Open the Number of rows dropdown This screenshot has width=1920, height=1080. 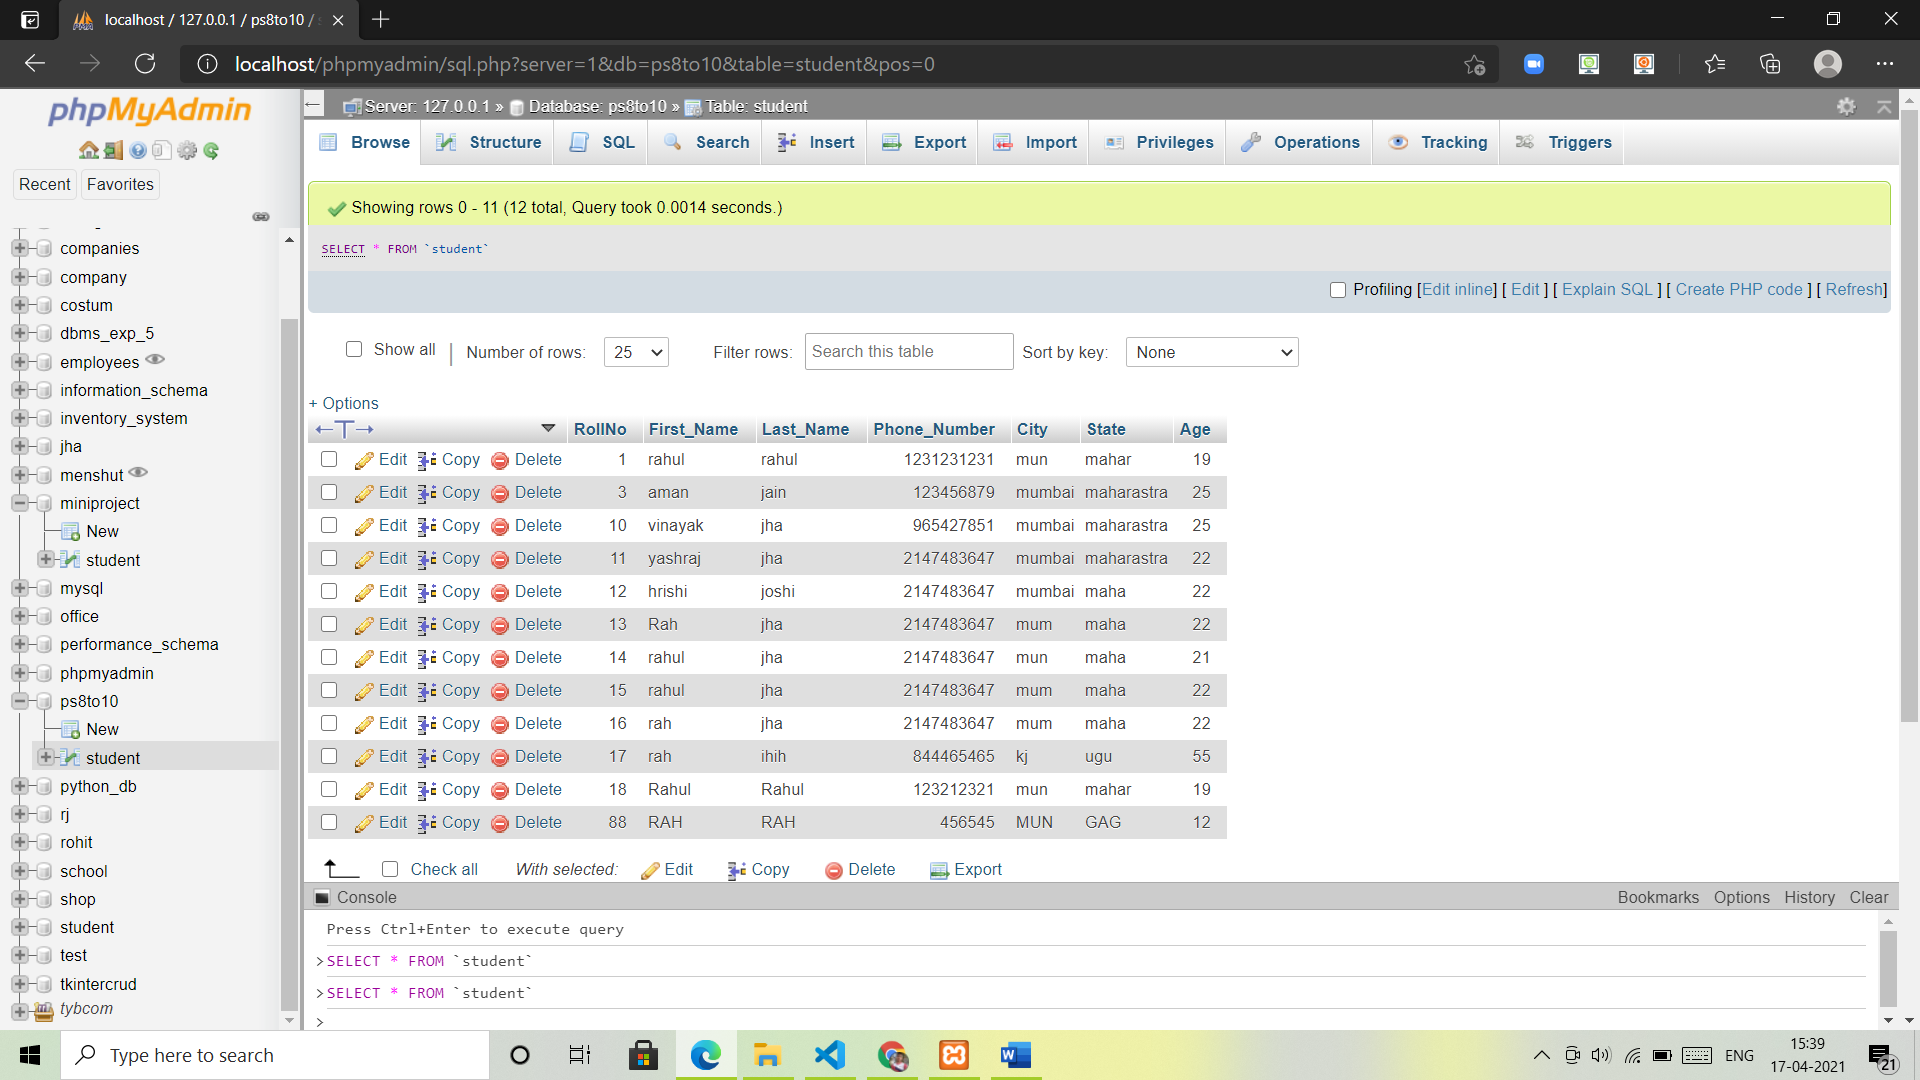[636, 352]
